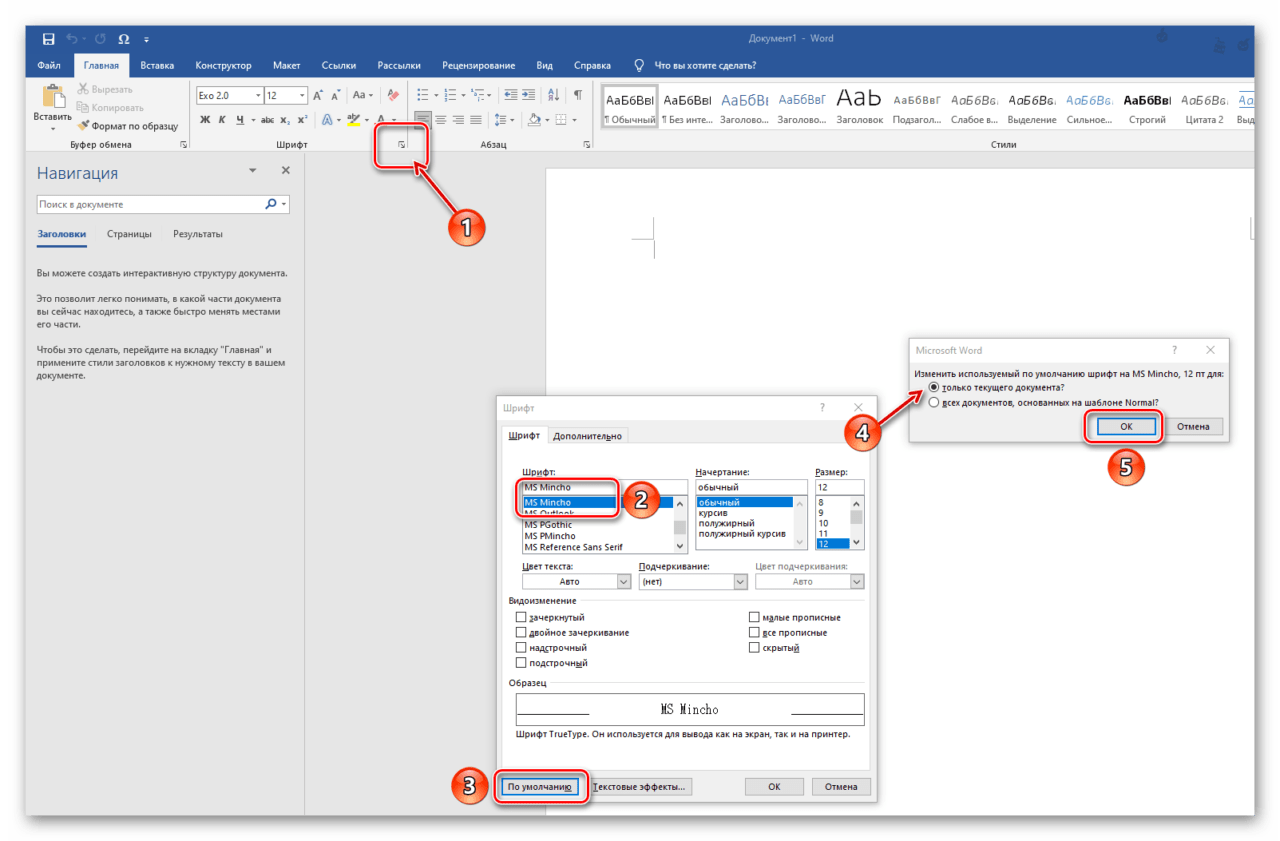
Task: Open the Абзац group dialog launcher
Action: [586, 146]
